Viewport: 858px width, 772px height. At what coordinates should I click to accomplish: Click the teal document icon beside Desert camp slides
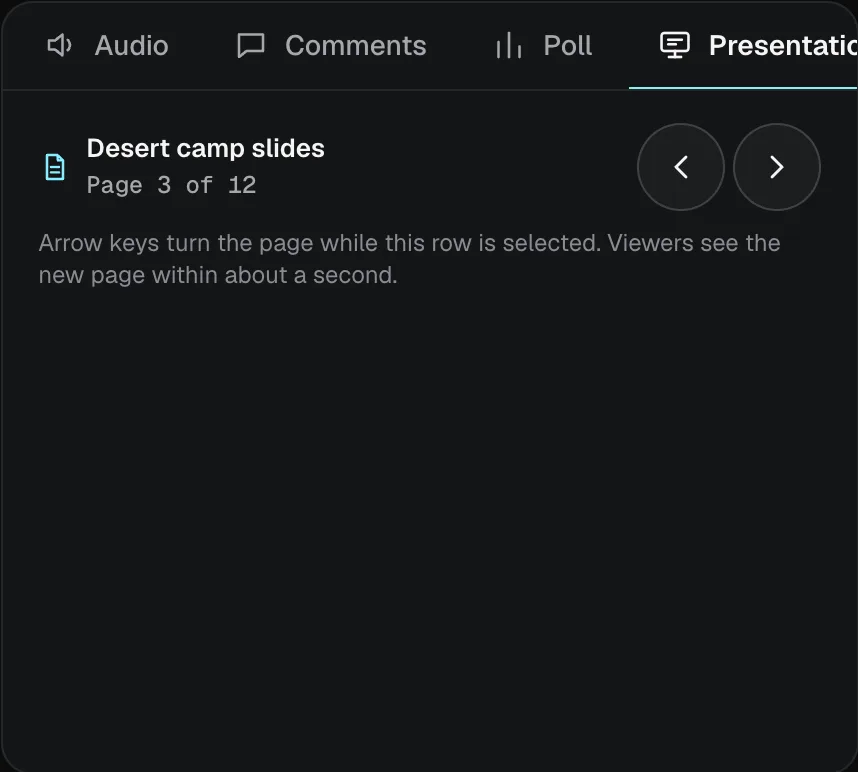[55, 167]
